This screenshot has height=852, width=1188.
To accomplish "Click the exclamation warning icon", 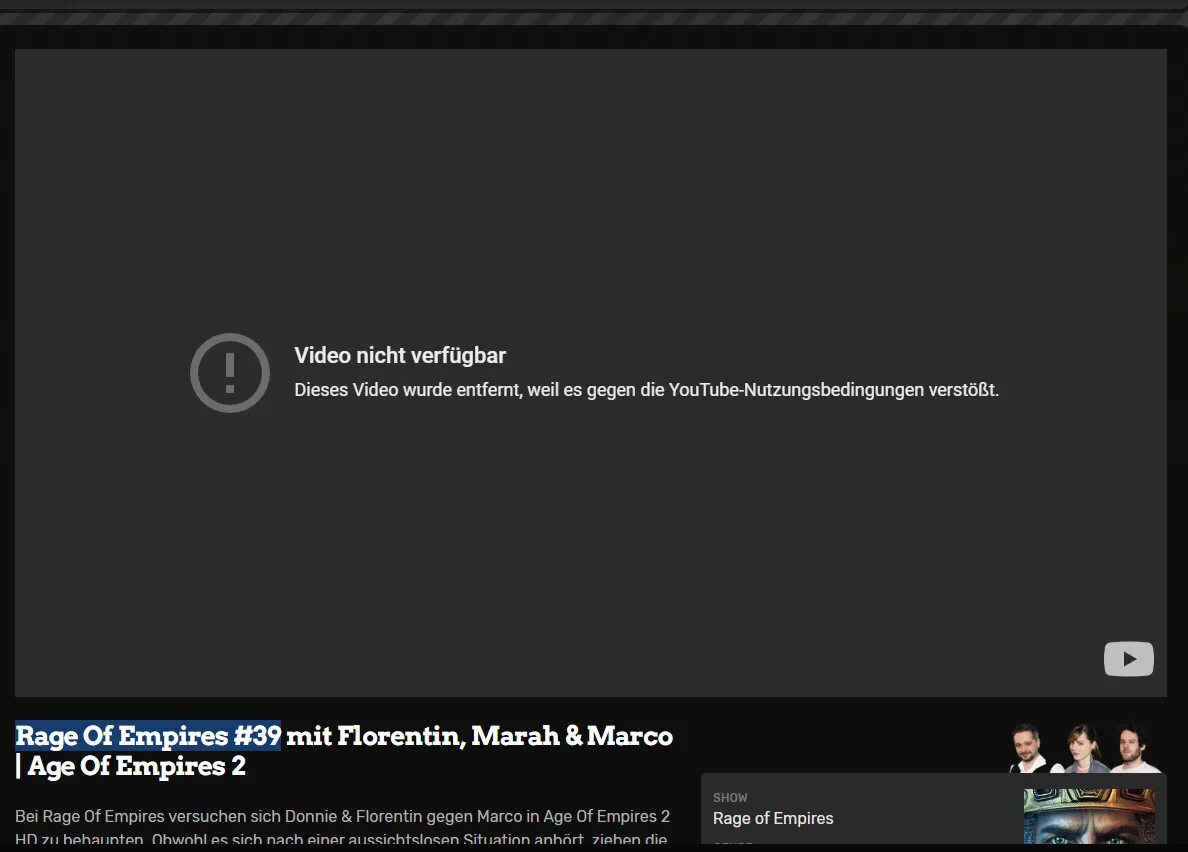I will pyautogui.click(x=230, y=373).
